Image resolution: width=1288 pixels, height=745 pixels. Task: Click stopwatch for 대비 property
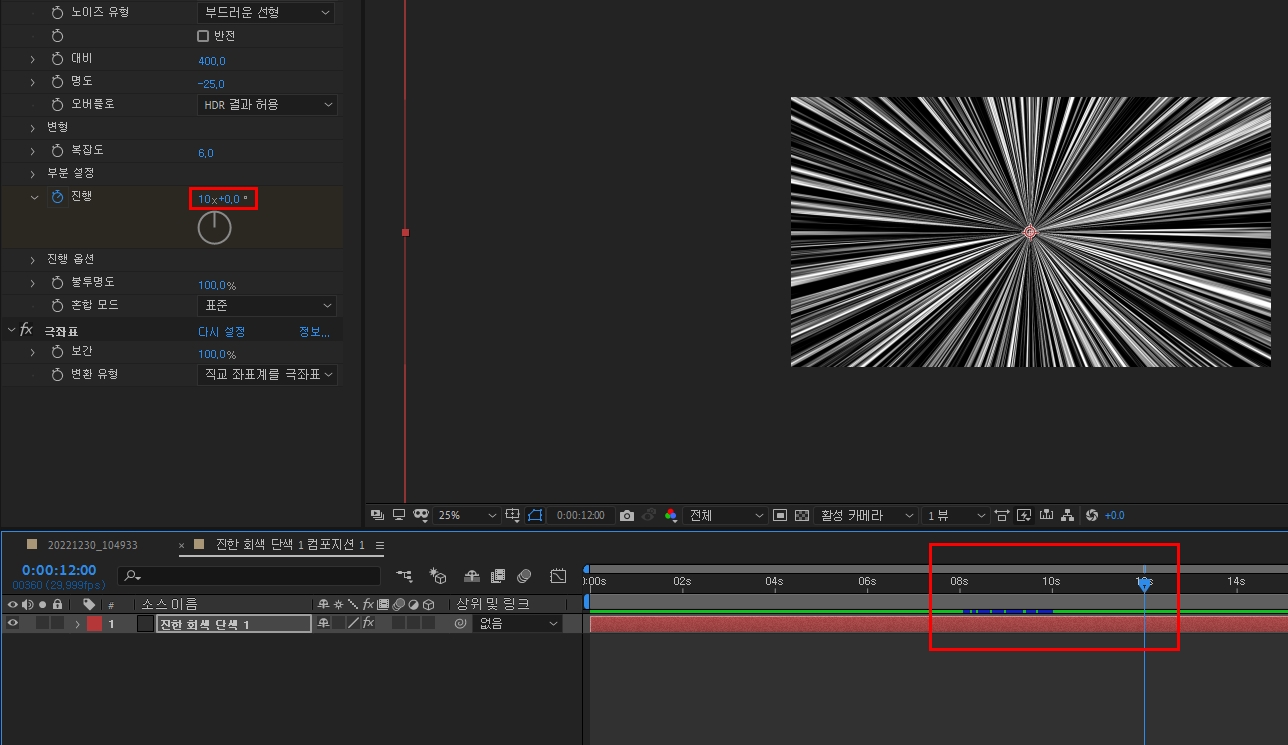pyautogui.click(x=57, y=59)
